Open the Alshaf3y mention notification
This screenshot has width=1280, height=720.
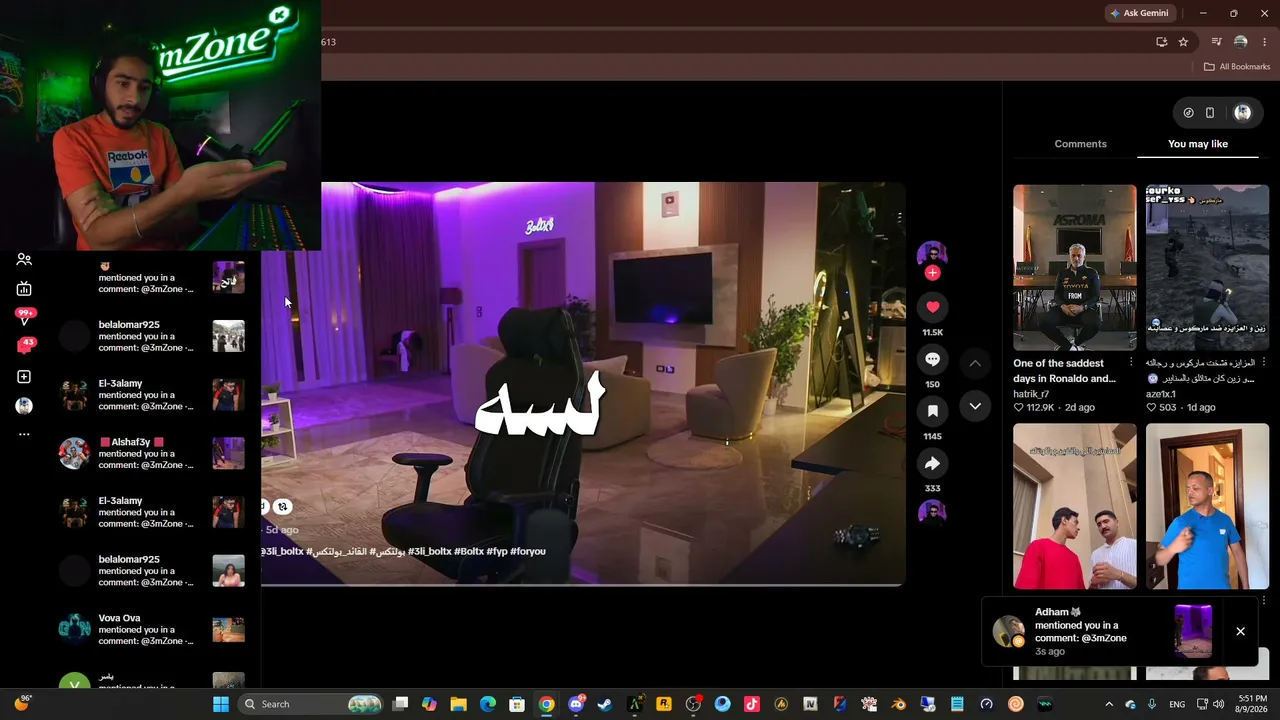(x=153, y=453)
